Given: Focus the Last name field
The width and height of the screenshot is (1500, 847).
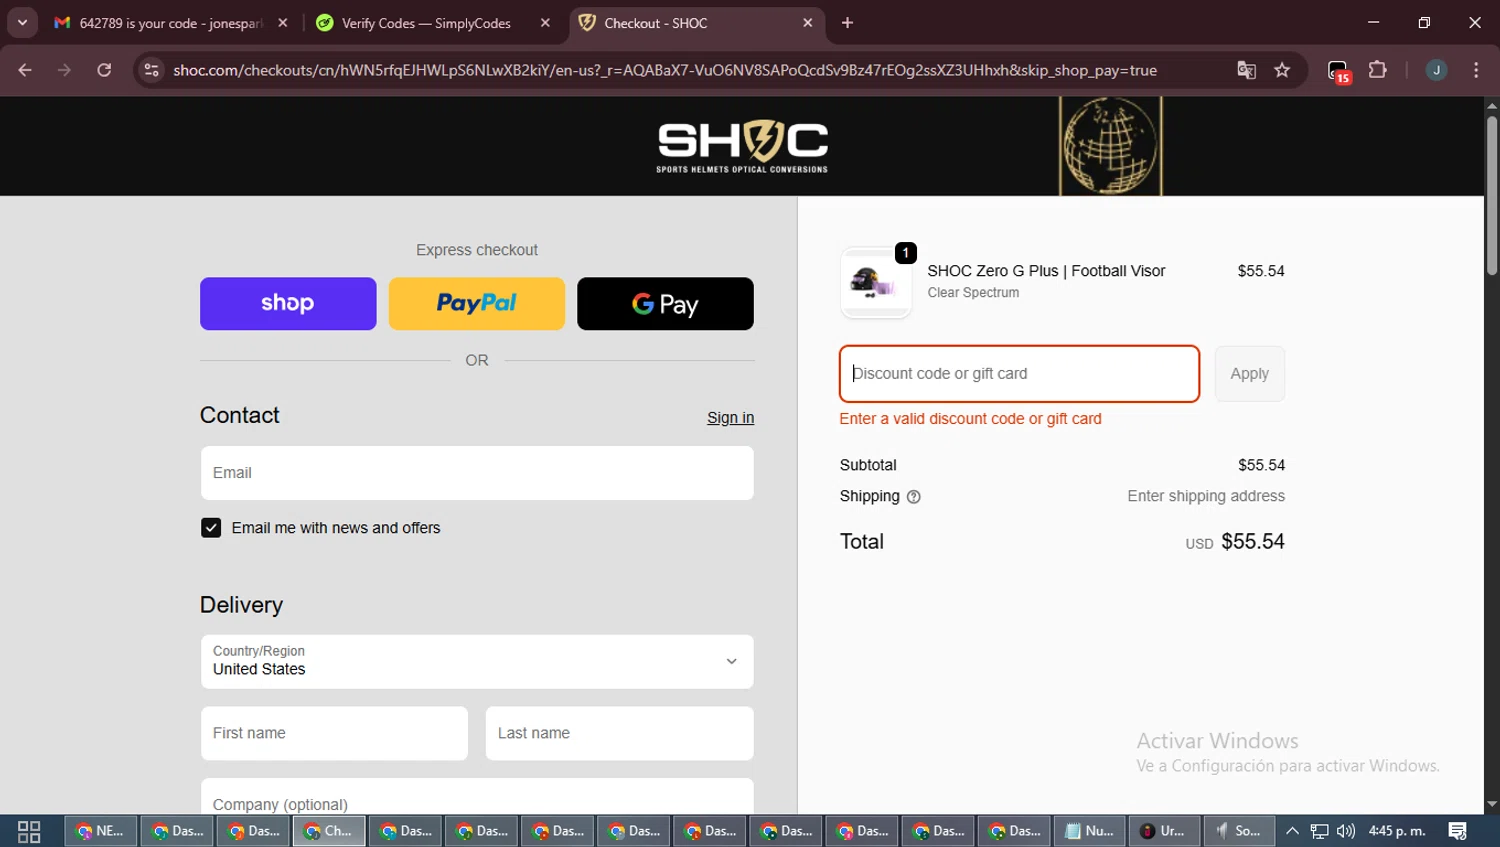Looking at the screenshot, I should (x=619, y=733).
